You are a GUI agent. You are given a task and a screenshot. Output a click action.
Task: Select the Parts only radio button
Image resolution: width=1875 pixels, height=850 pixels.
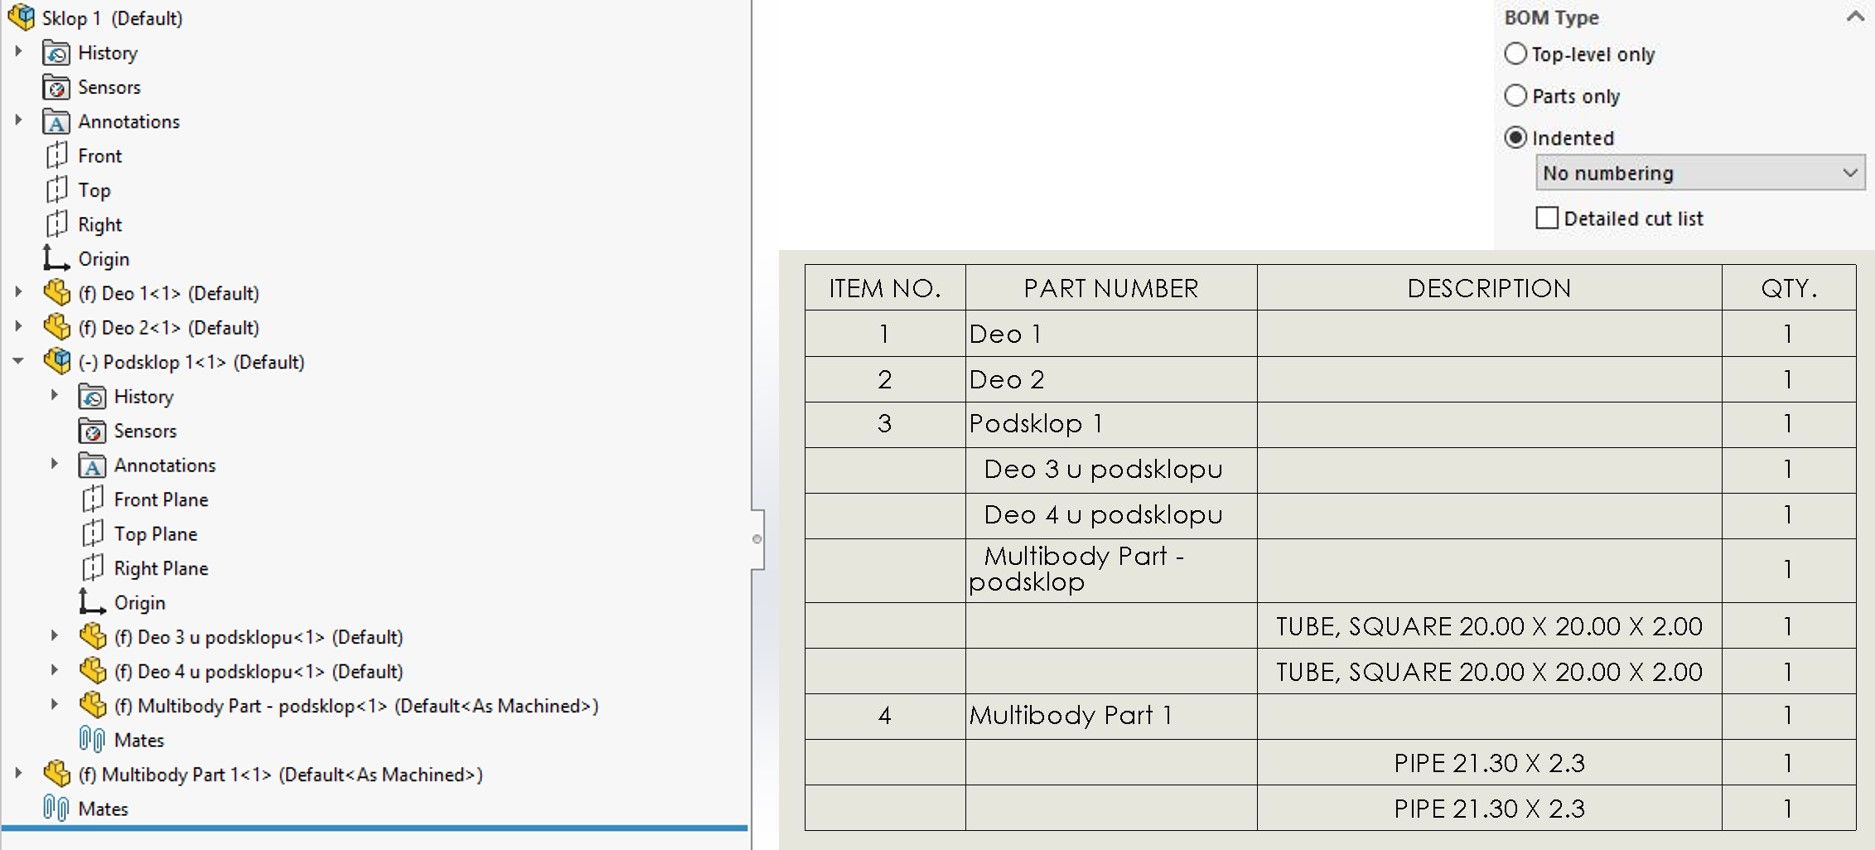coord(1516,96)
